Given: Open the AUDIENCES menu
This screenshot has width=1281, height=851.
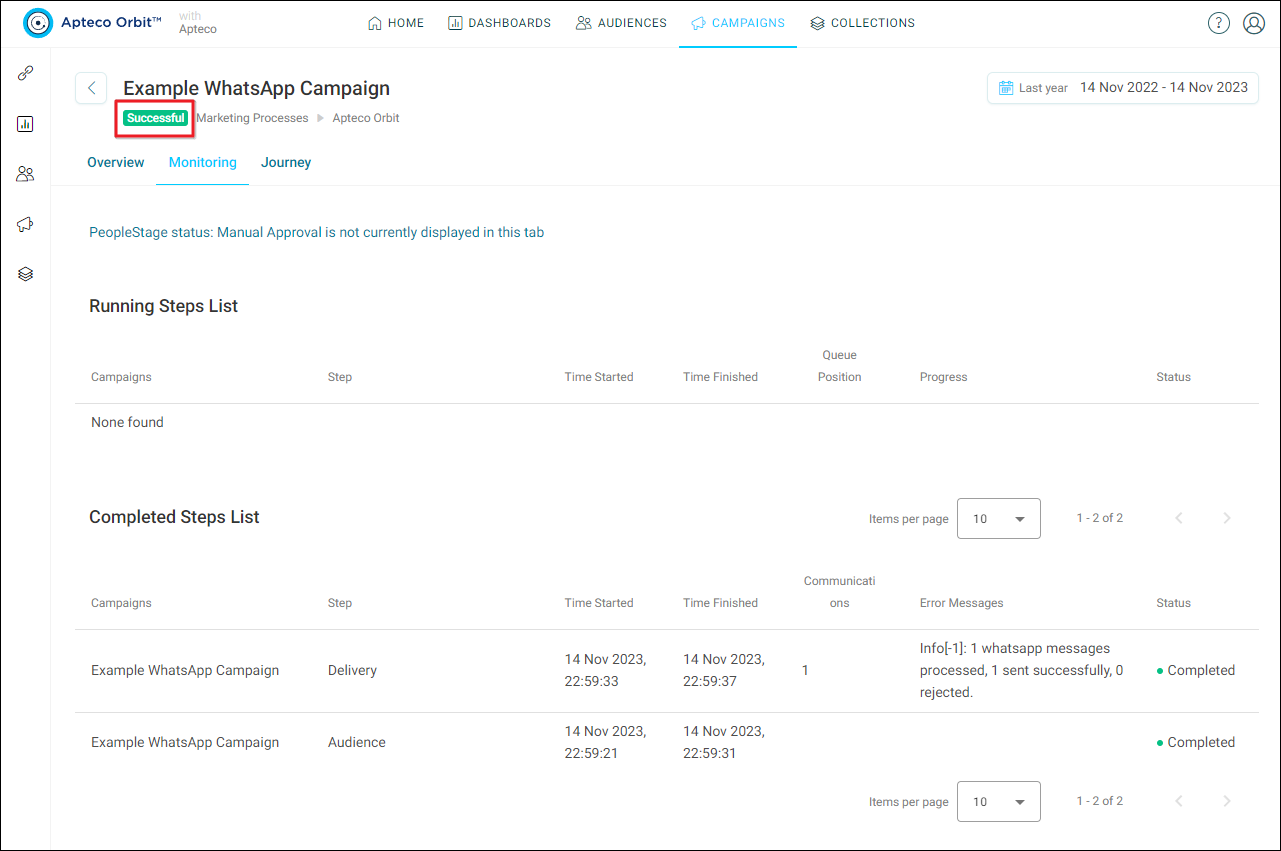Looking at the screenshot, I should click(x=621, y=23).
